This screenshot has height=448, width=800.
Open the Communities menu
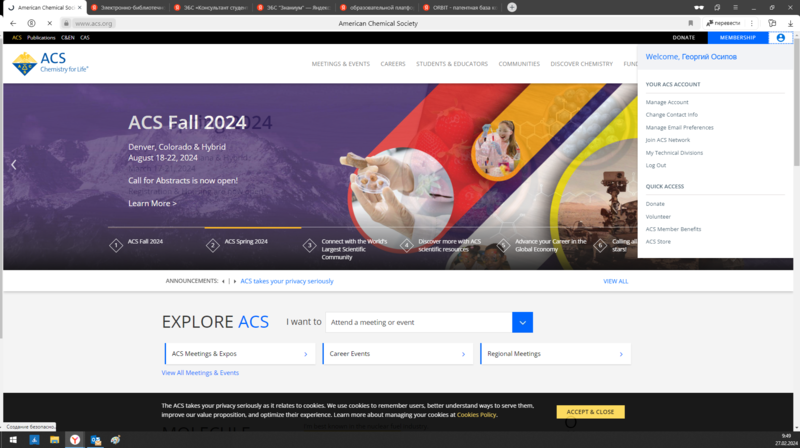pyautogui.click(x=519, y=64)
